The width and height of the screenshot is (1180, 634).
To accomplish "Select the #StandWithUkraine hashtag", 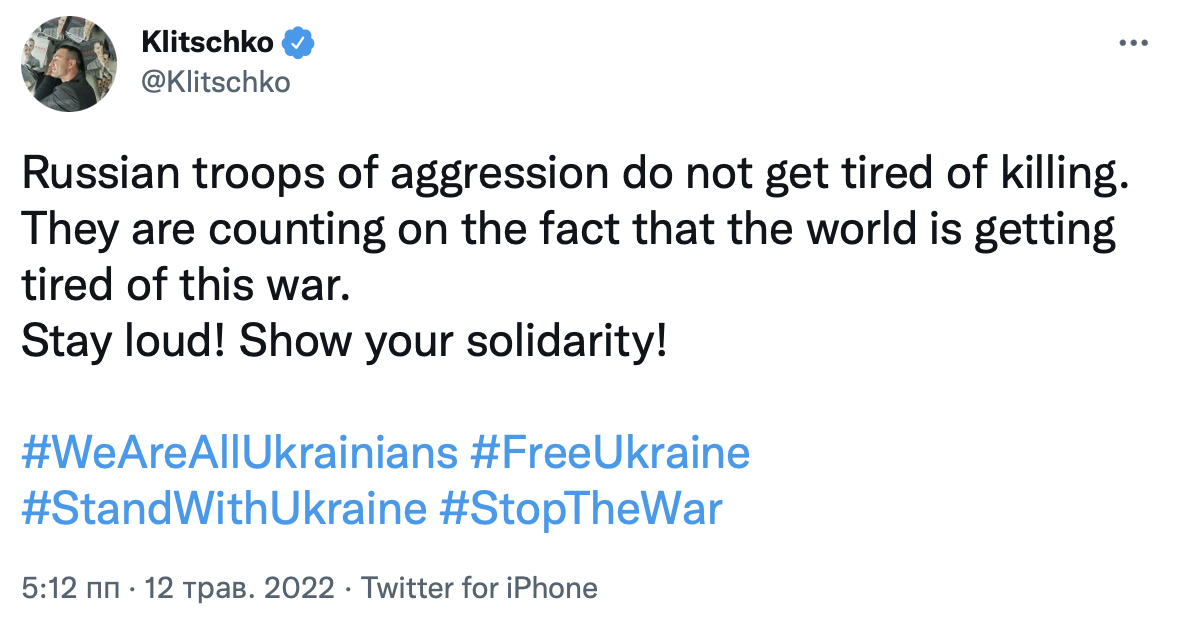I will 223,508.
